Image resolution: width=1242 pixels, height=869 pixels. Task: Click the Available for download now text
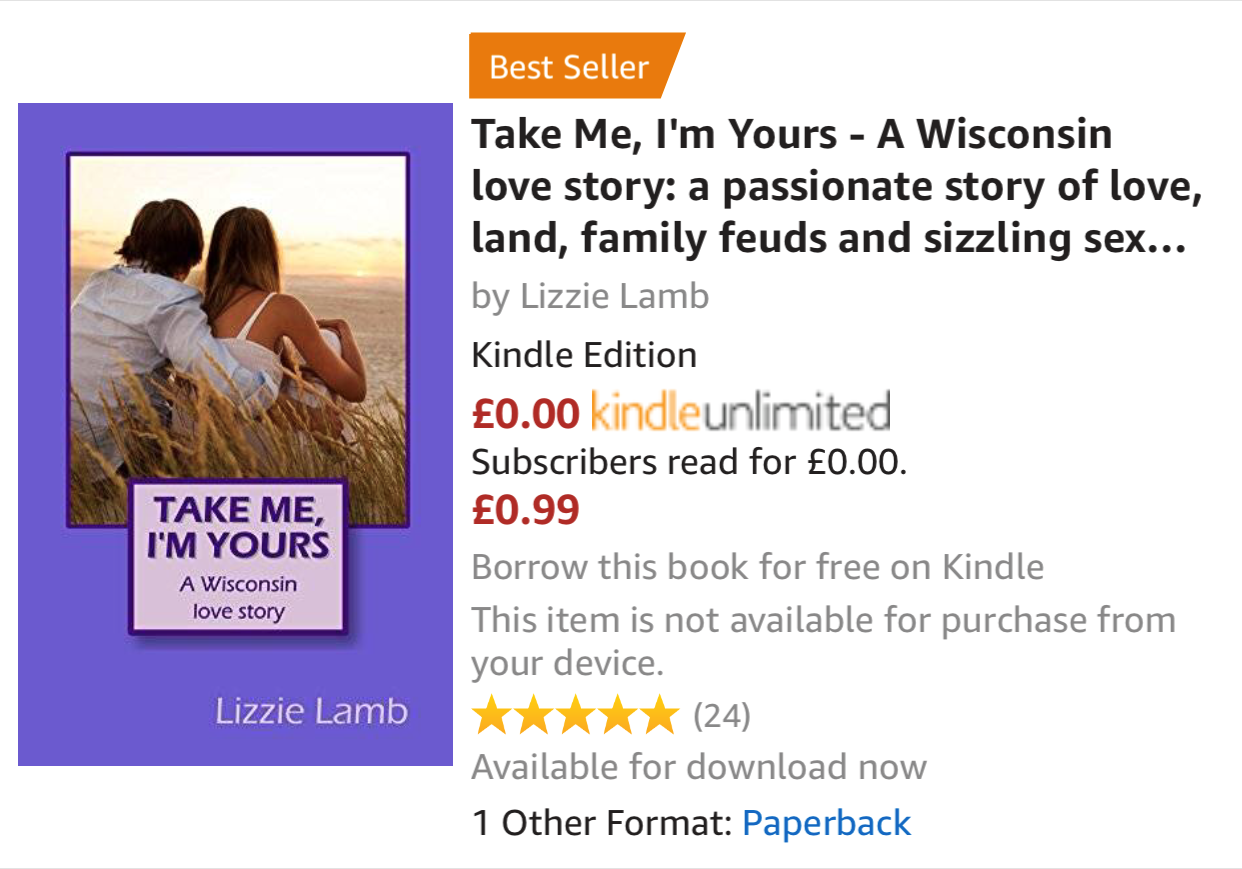pos(698,767)
